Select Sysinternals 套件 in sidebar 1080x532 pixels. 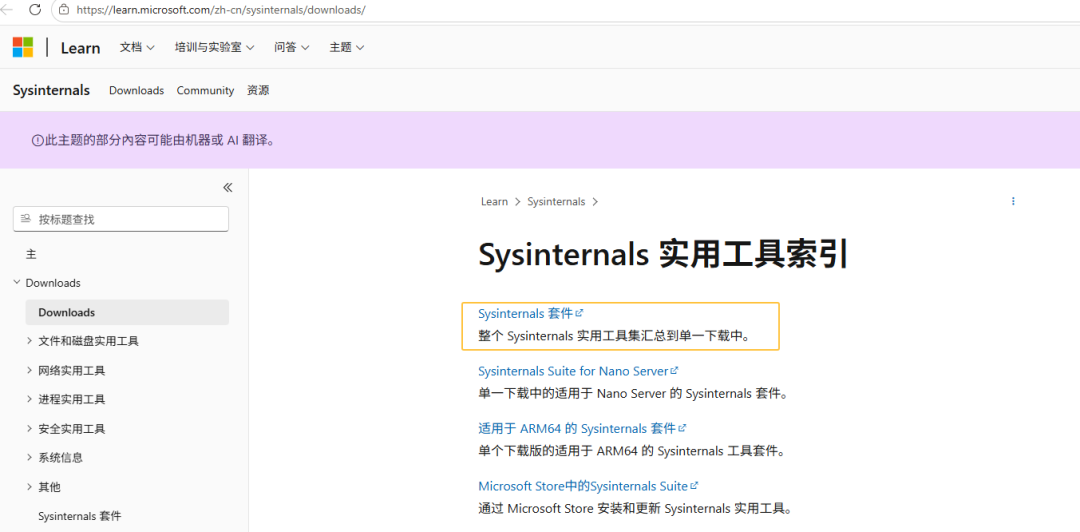tap(80, 516)
